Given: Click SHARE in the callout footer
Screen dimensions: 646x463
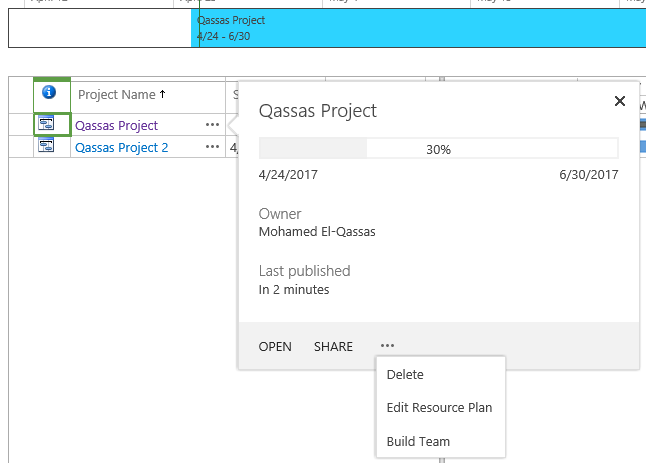Looking at the screenshot, I should 333,347.
